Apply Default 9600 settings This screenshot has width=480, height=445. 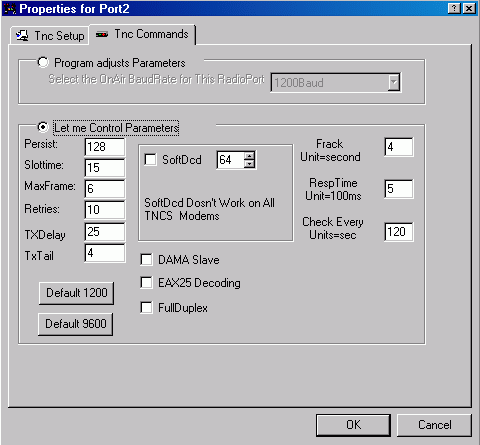(76, 324)
